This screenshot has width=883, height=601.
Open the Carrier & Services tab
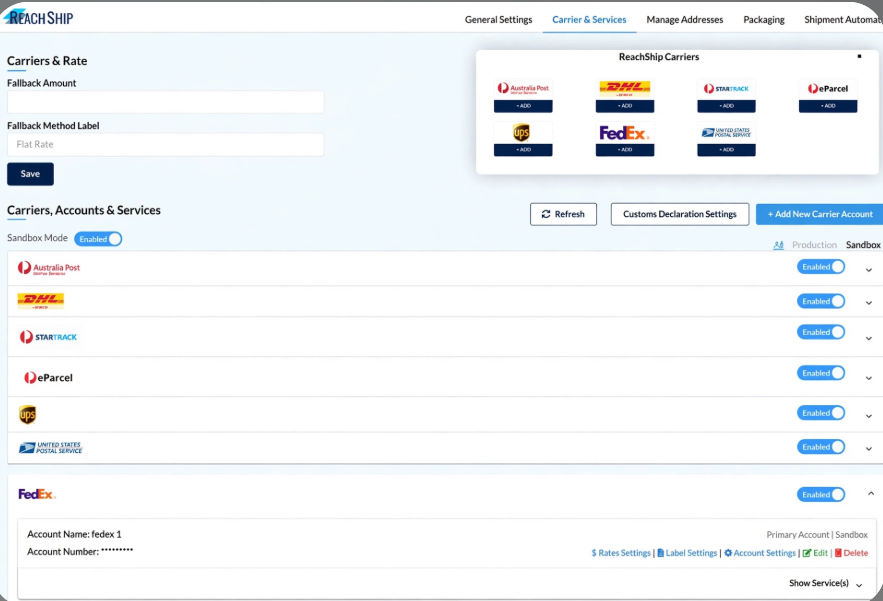click(589, 20)
